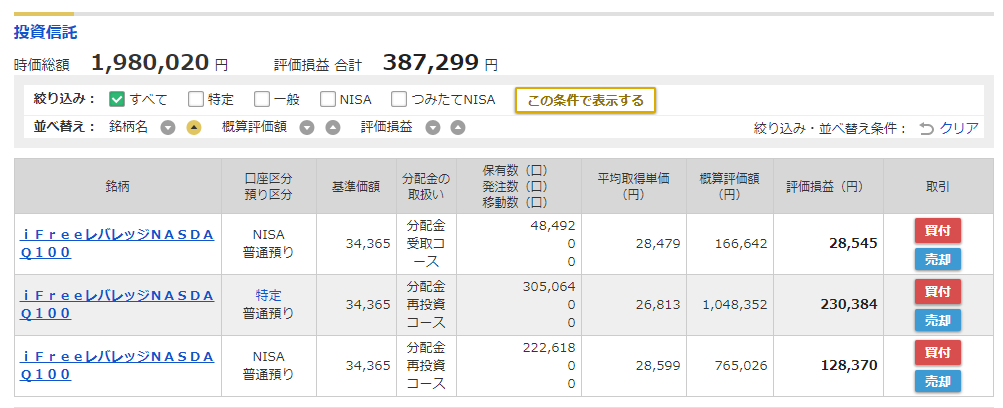1003x408 pixels.
Task: Click the 並べ替え label
Action: [64, 127]
